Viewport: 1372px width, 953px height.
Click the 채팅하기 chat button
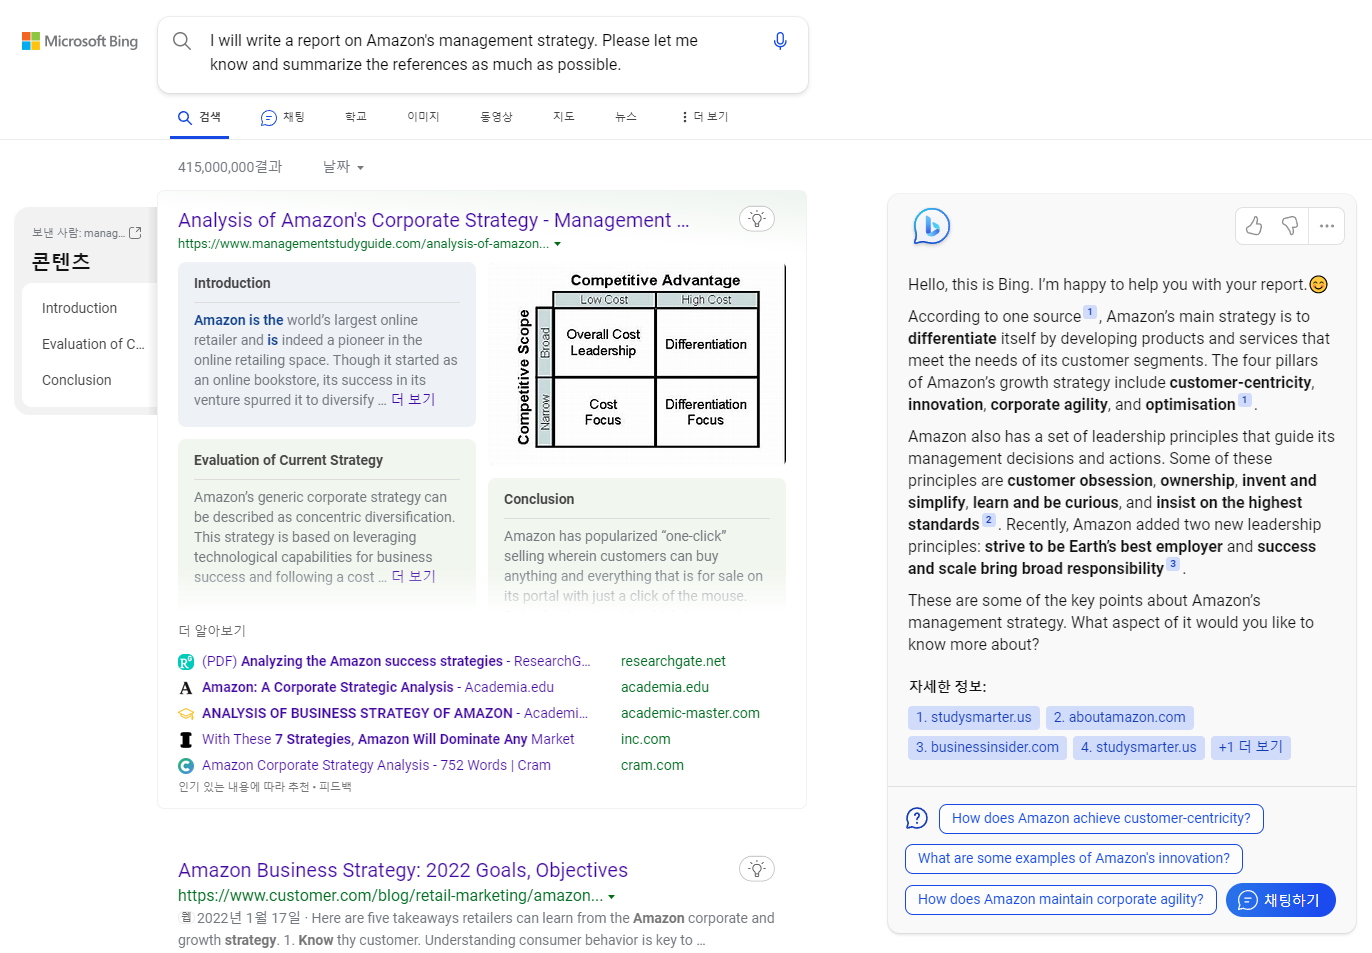[1280, 900]
